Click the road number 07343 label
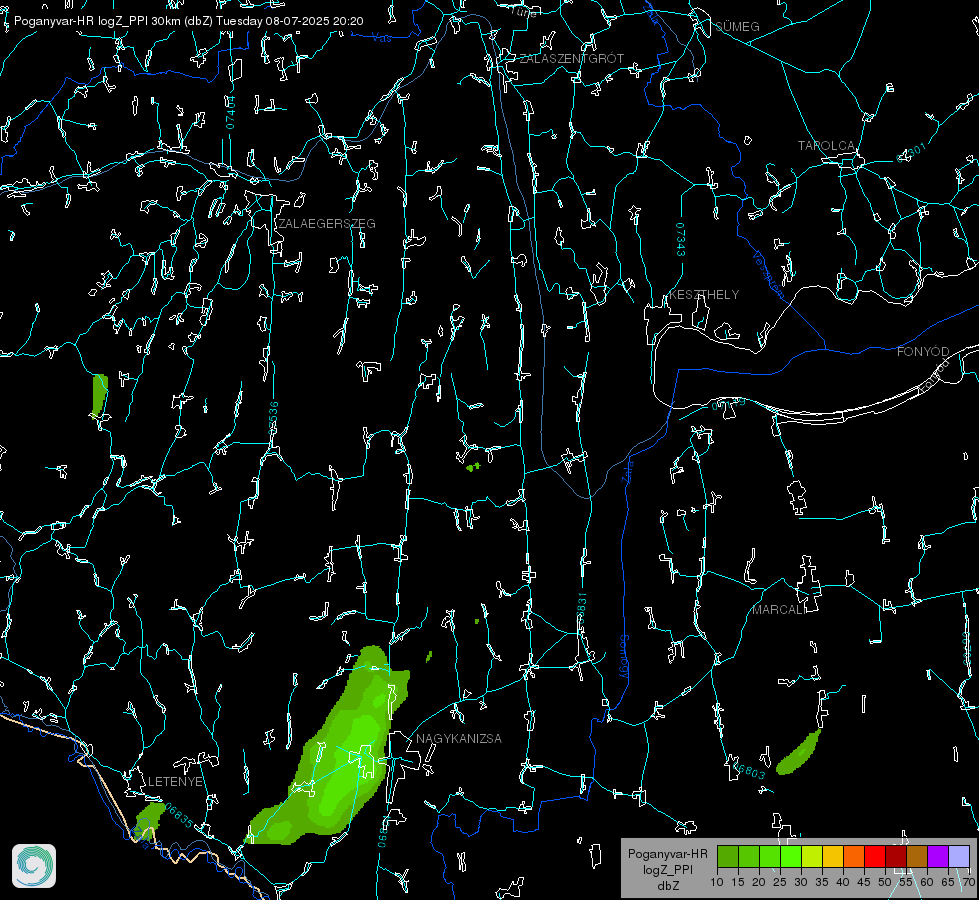Image resolution: width=979 pixels, height=900 pixels. pos(681,239)
